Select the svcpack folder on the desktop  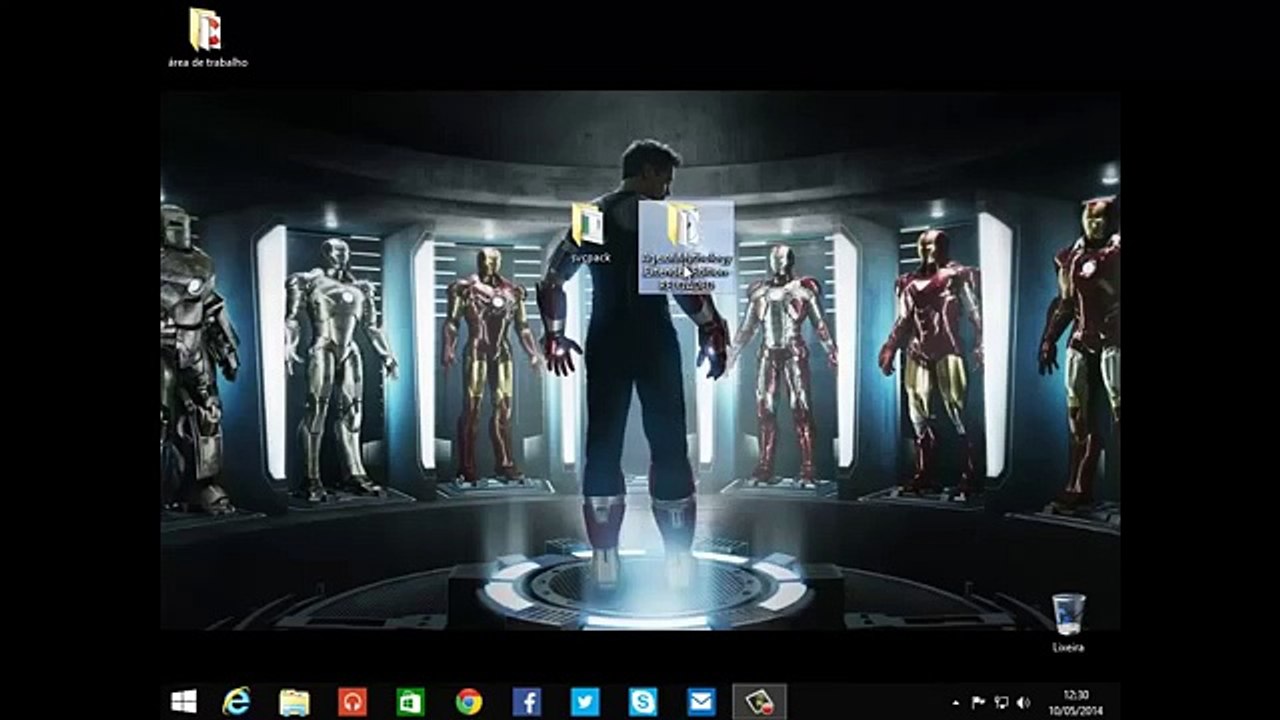(x=590, y=235)
